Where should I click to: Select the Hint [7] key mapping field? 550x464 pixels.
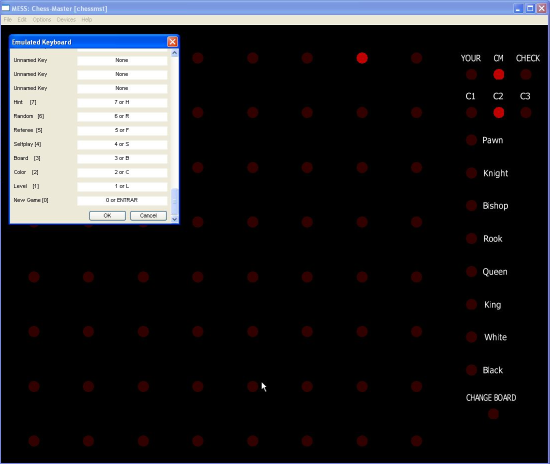122,102
